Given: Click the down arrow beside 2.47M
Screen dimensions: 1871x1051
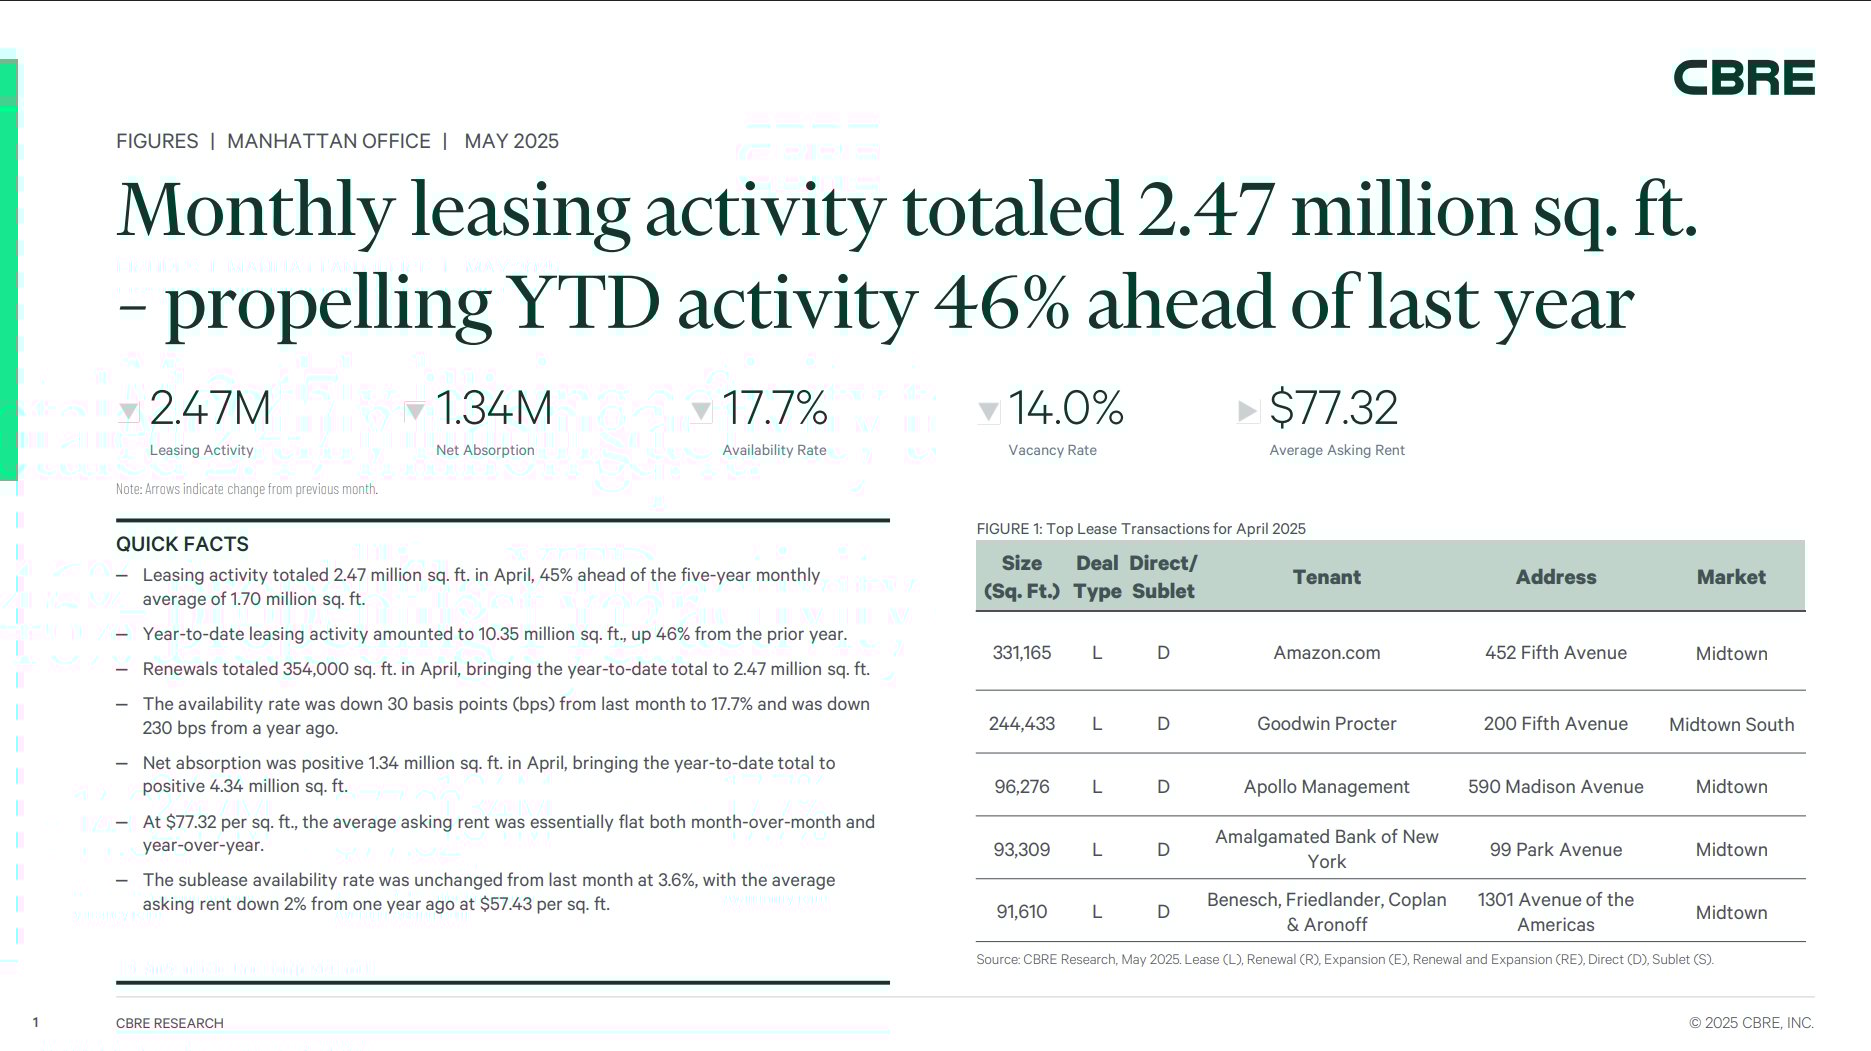Looking at the screenshot, I should coord(129,411).
